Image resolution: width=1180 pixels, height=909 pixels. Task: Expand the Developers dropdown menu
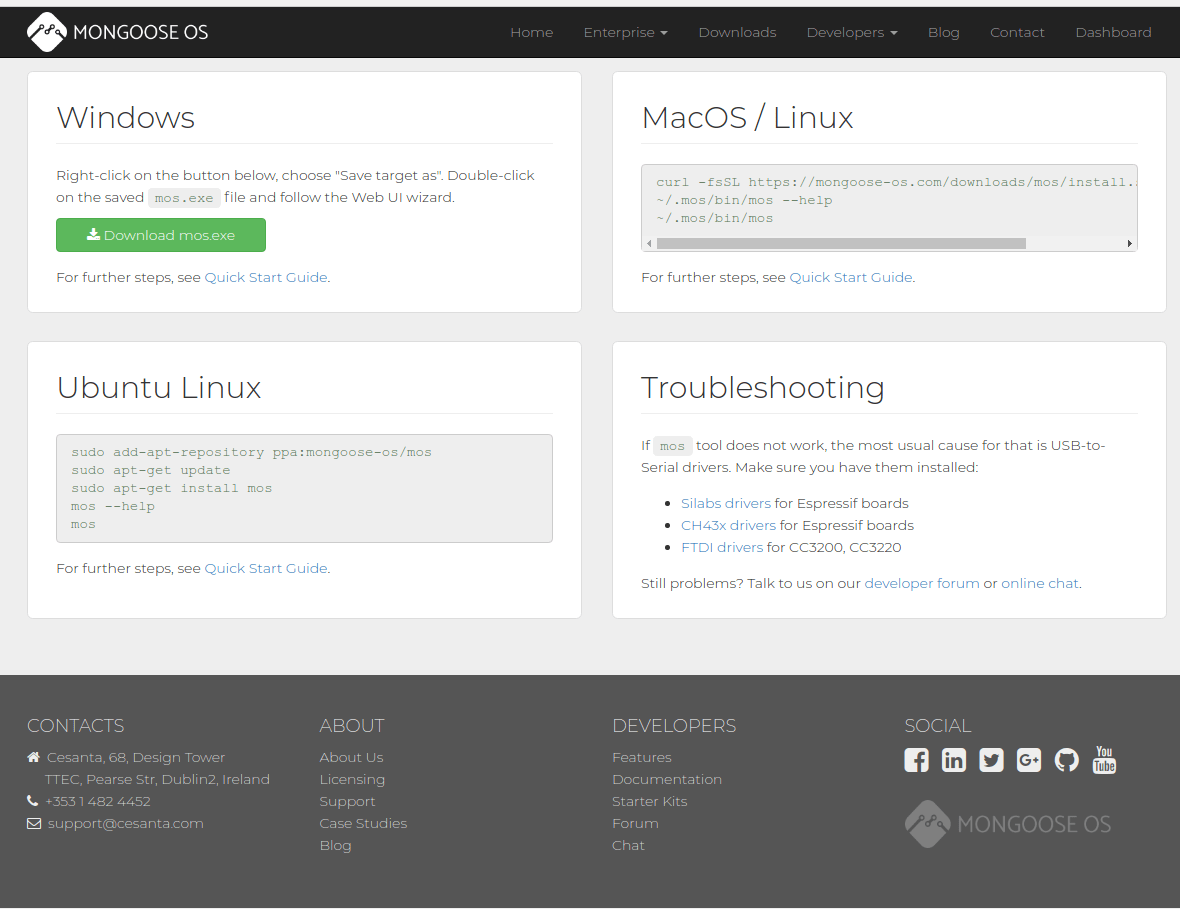tap(852, 32)
